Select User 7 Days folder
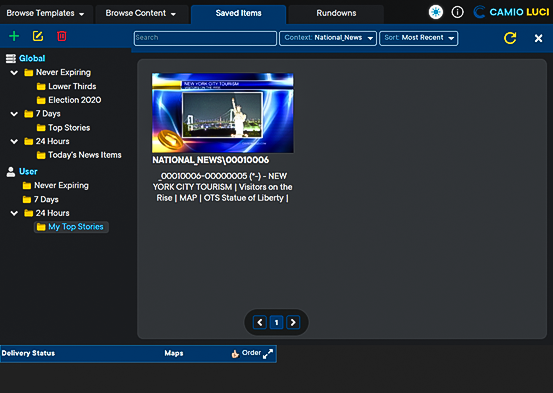The width and height of the screenshot is (553, 393). (x=41, y=199)
